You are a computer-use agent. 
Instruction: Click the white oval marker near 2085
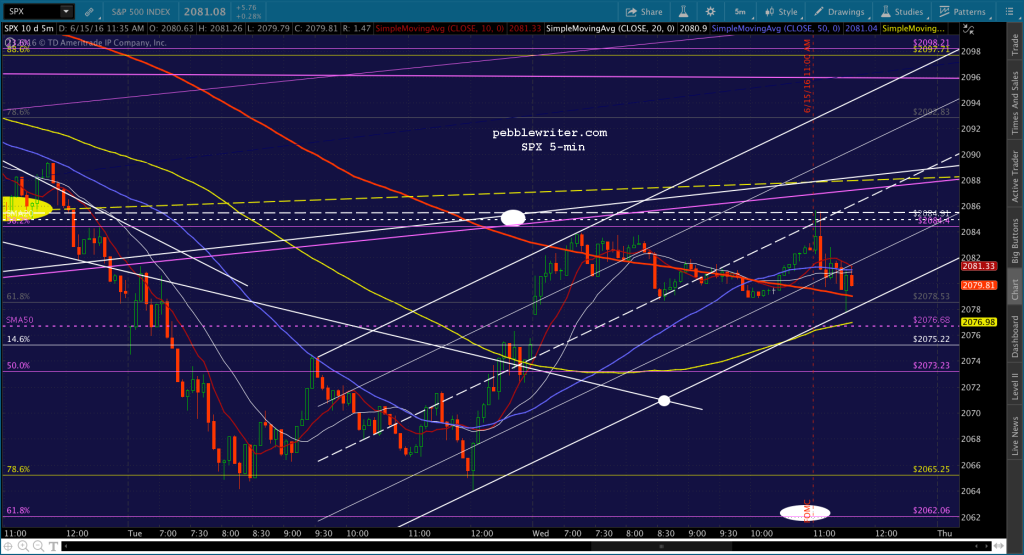[513, 217]
